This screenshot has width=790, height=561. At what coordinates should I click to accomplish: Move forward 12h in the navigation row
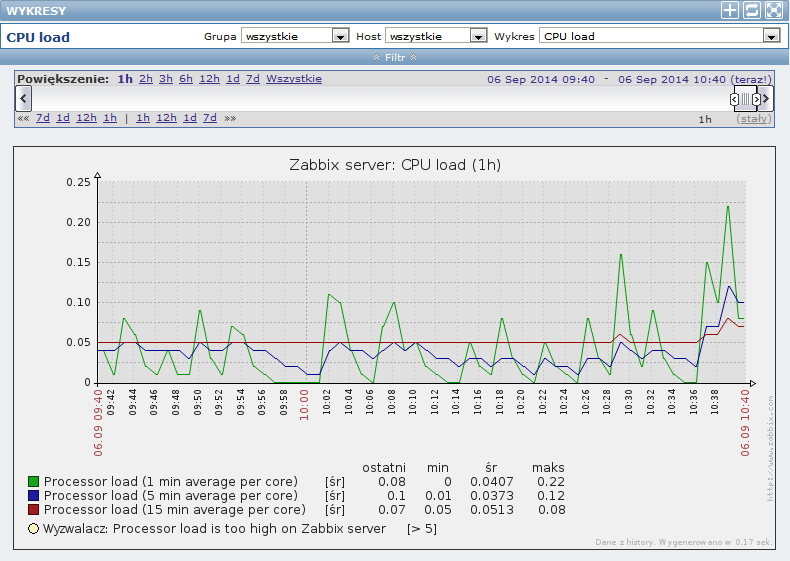pos(166,118)
